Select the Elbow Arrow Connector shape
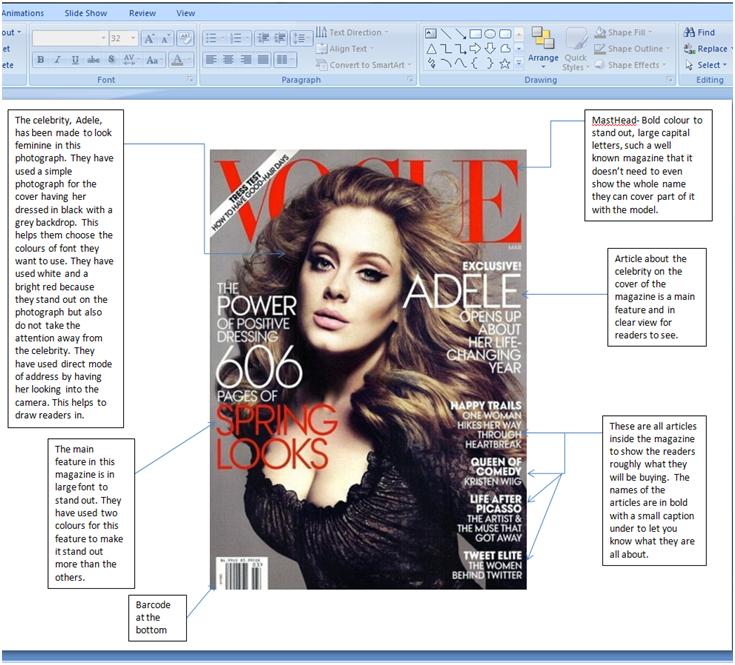The width and height of the screenshot is (735, 665). coord(461,48)
